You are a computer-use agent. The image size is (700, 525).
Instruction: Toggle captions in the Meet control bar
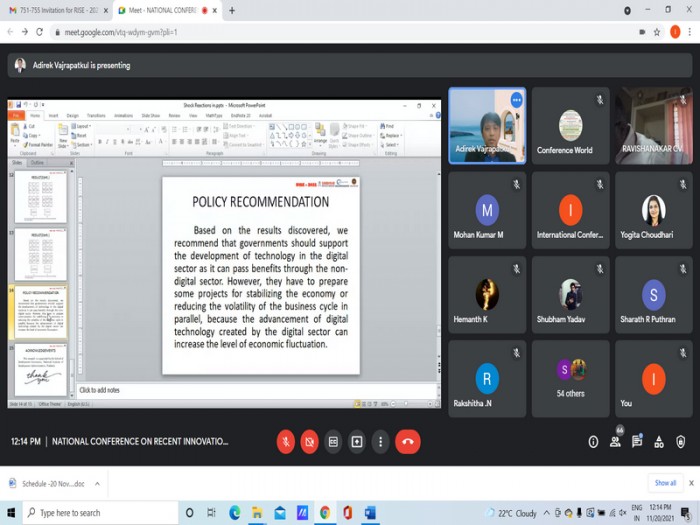click(x=333, y=441)
